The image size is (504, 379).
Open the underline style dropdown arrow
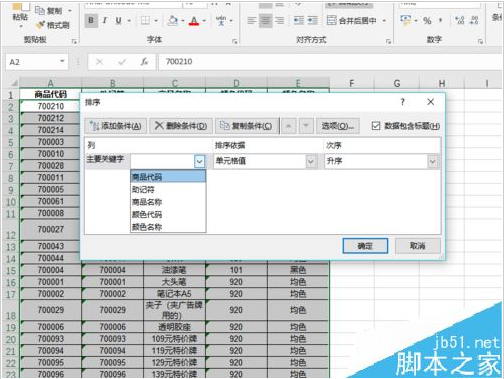pyautogui.click(x=129, y=21)
